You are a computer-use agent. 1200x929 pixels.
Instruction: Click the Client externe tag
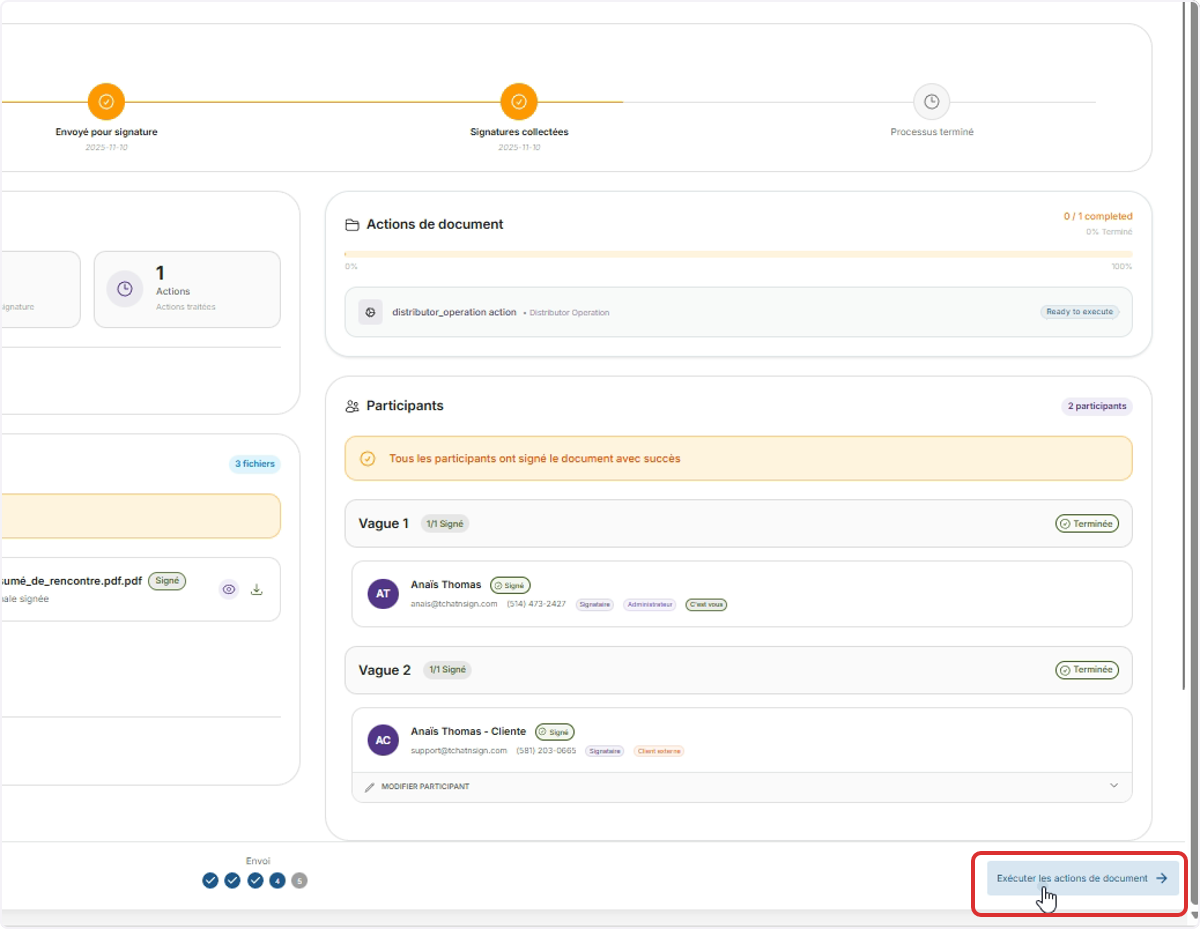coord(659,751)
